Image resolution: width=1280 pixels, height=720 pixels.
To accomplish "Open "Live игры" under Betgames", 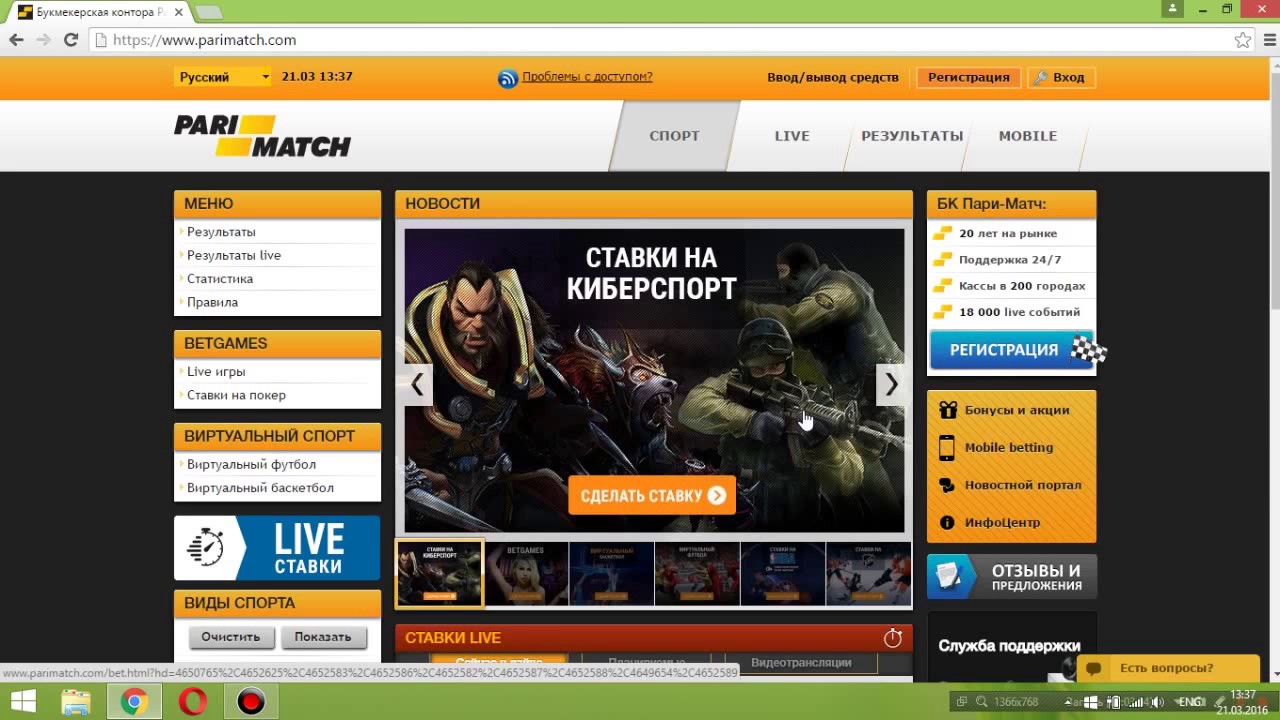I will click(216, 371).
